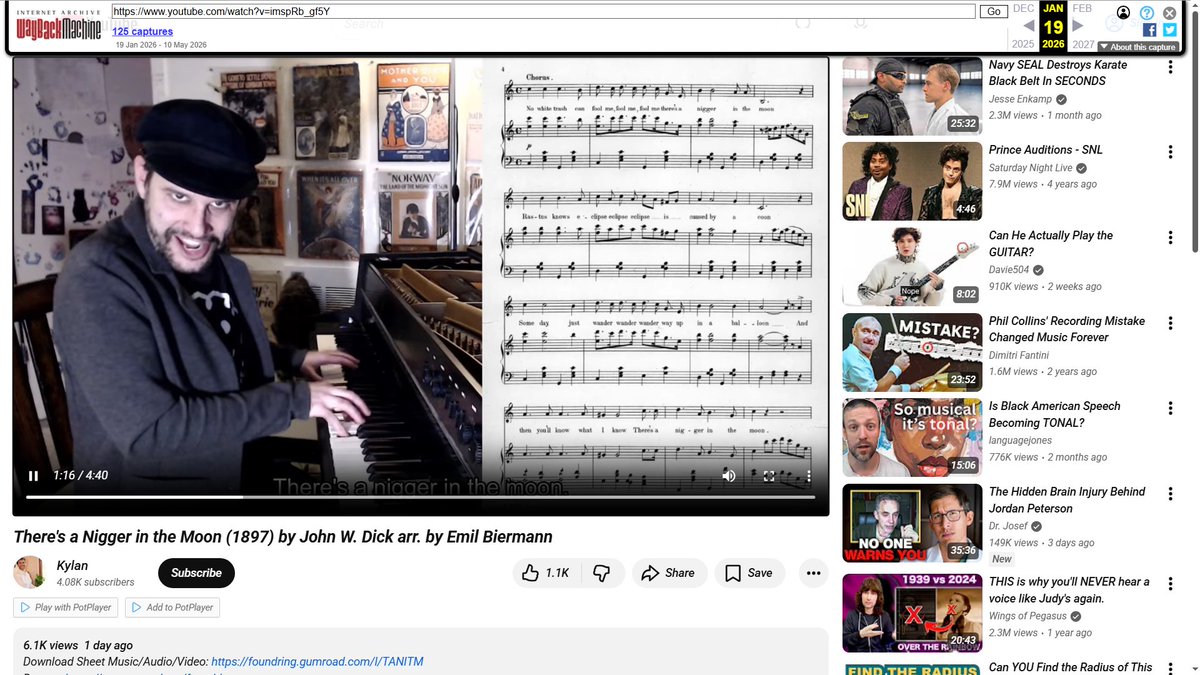Screen dimensions: 1200x675
Task: Click the Go button next to URL
Action: click(x=993, y=11)
